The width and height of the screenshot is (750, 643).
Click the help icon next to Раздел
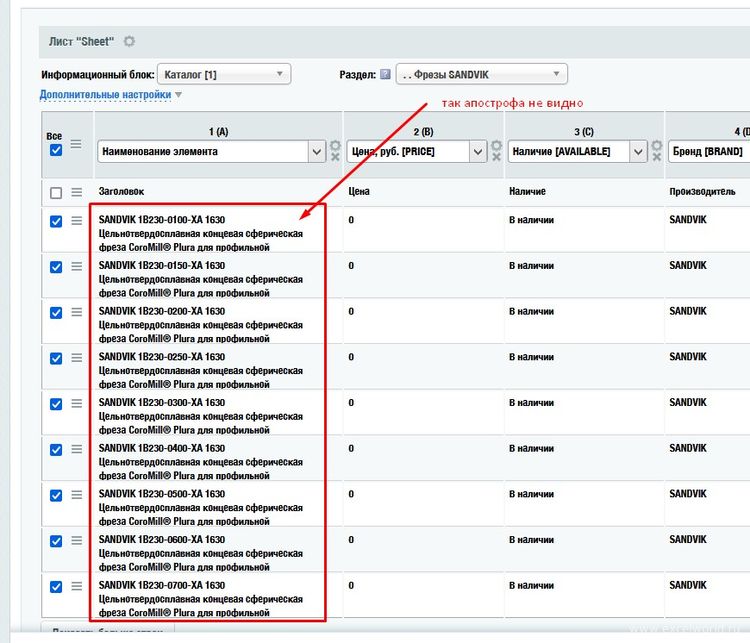click(385, 74)
